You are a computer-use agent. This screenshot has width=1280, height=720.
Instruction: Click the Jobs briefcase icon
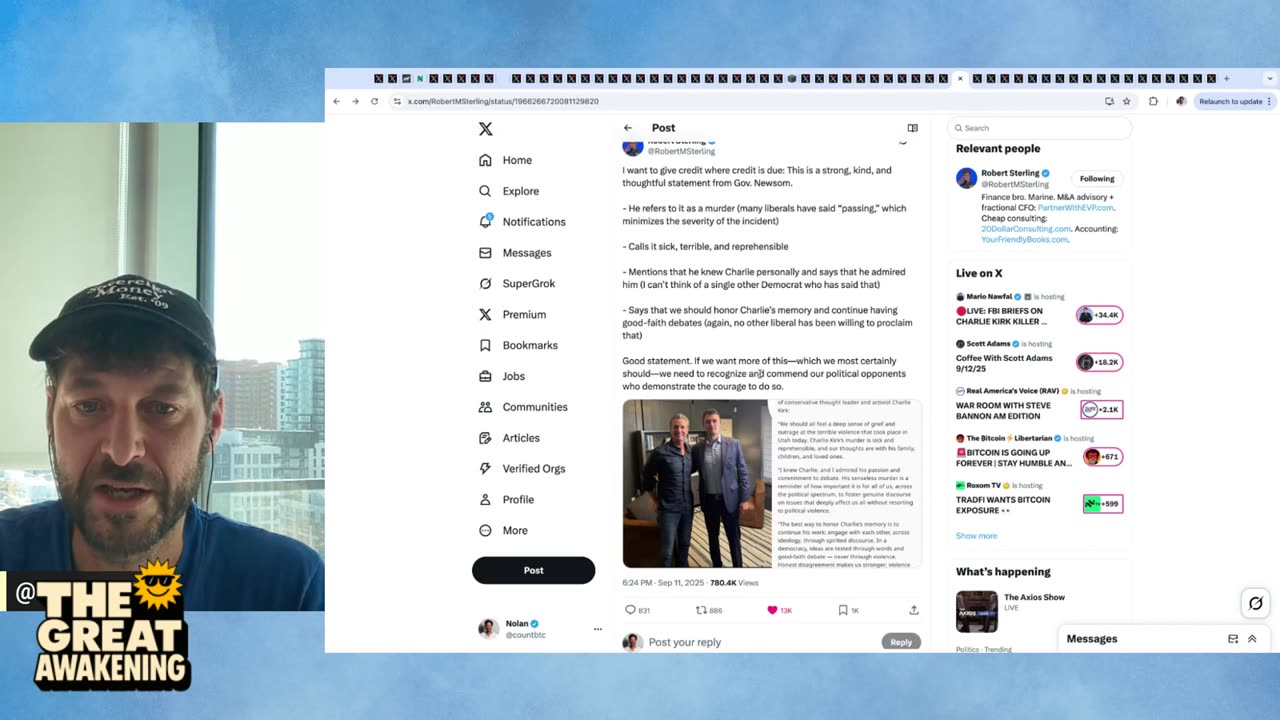click(x=485, y=376)
